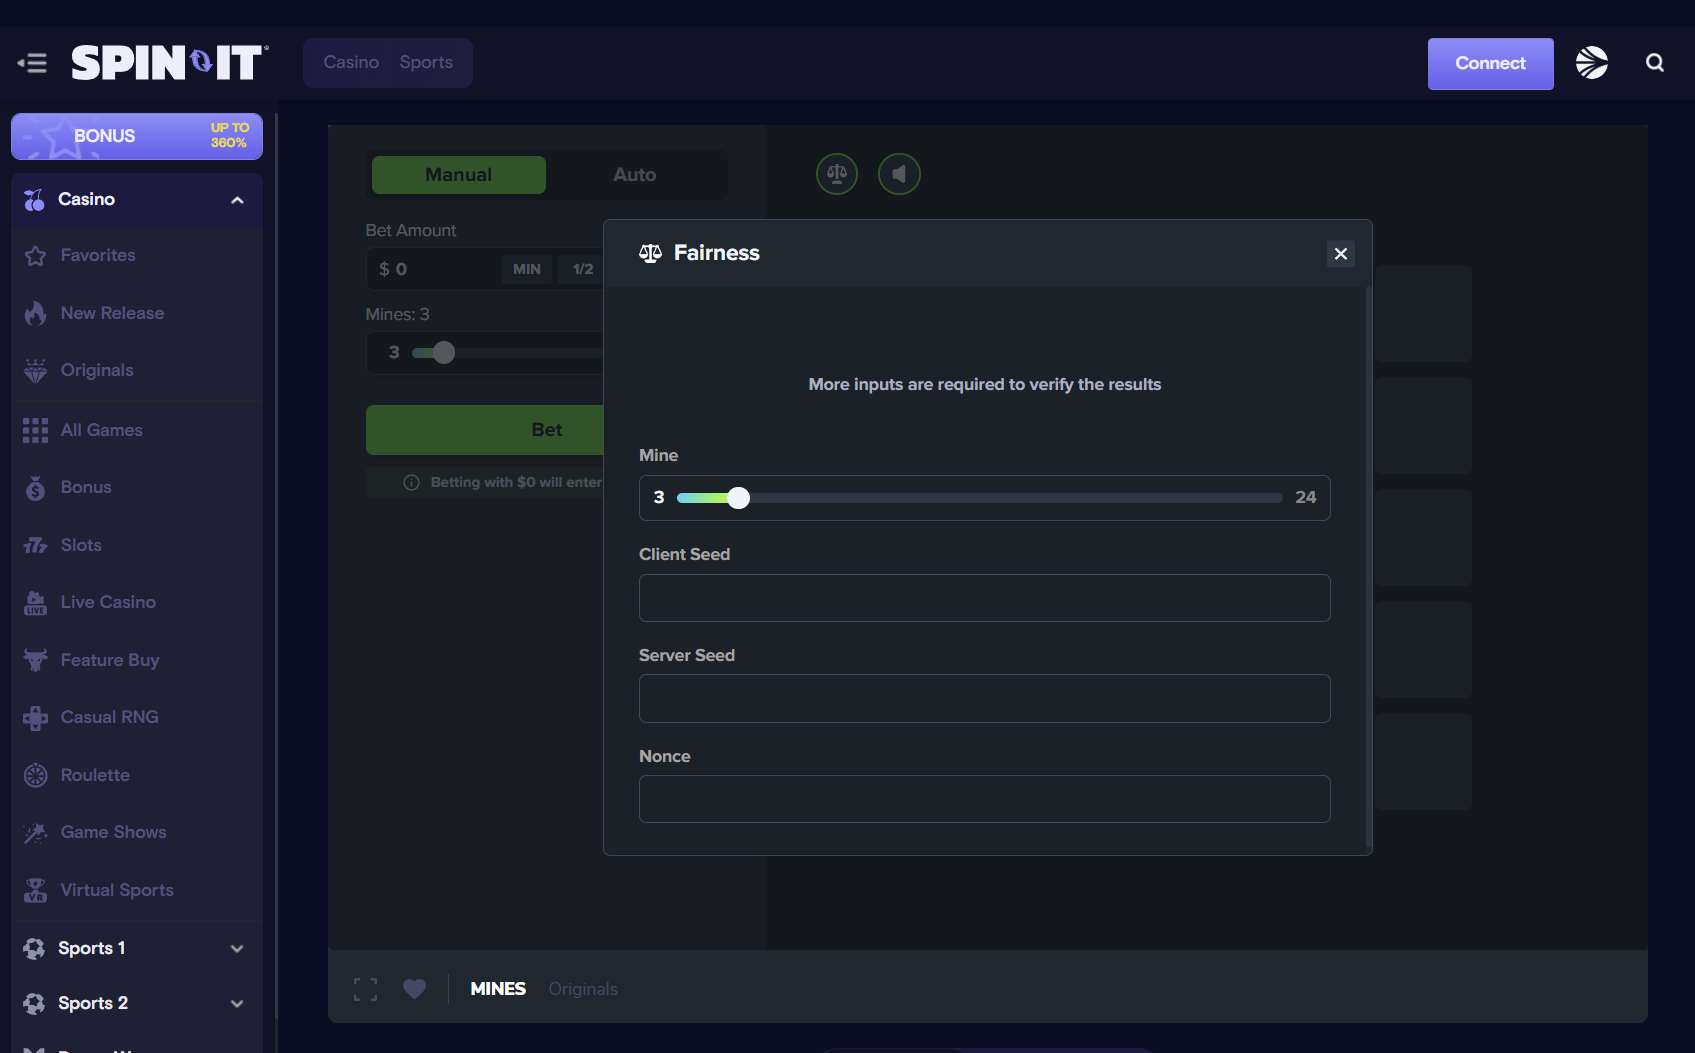This screenshot has height=1053, width=1695.
Task: Collapse the sidebar with the menu icon
Action: (x=32, y=63)
